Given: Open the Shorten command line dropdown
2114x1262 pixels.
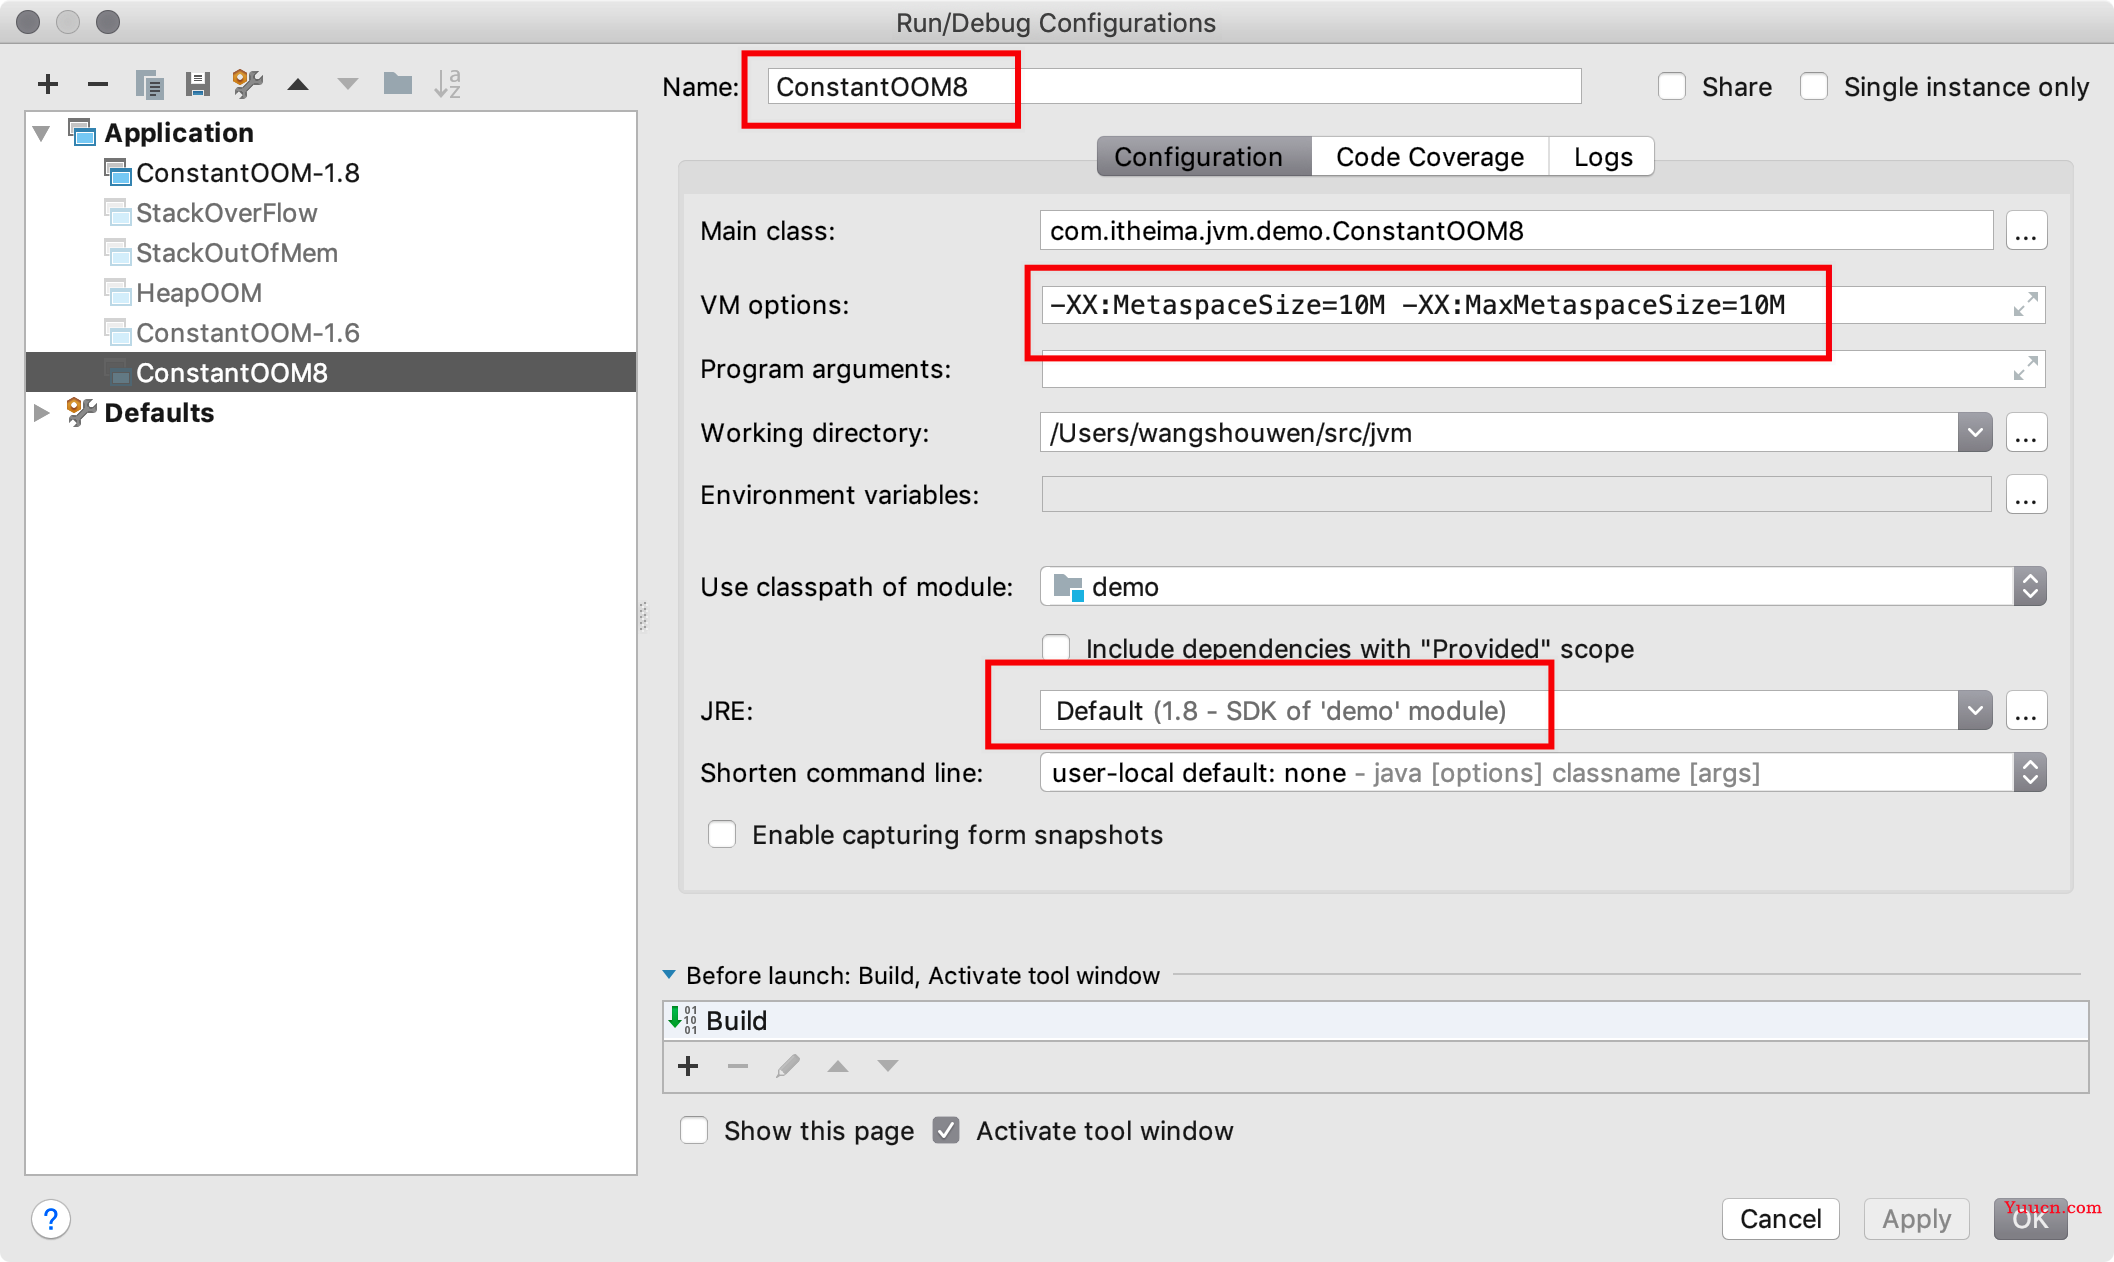Looking at the screenshot, I should [2033, 774].
